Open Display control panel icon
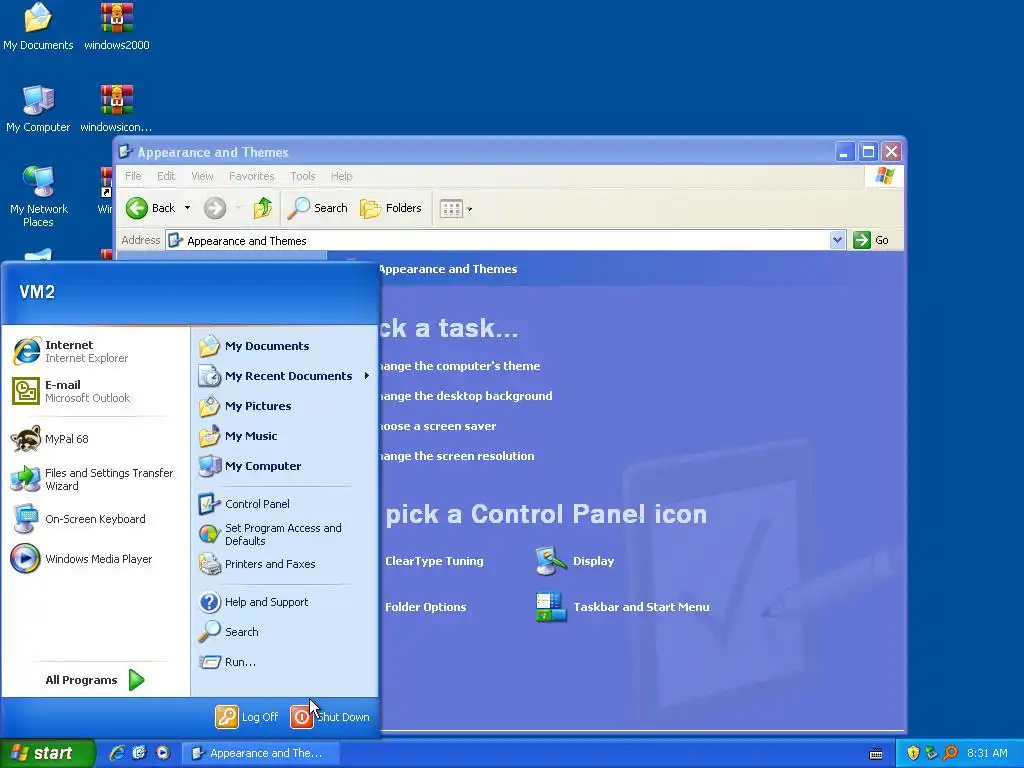 [575, 561]
